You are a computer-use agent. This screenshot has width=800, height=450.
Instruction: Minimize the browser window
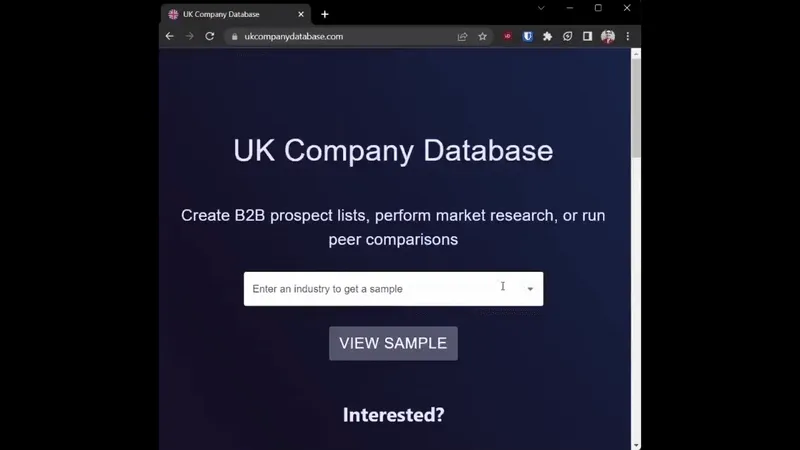click(570, 8)
